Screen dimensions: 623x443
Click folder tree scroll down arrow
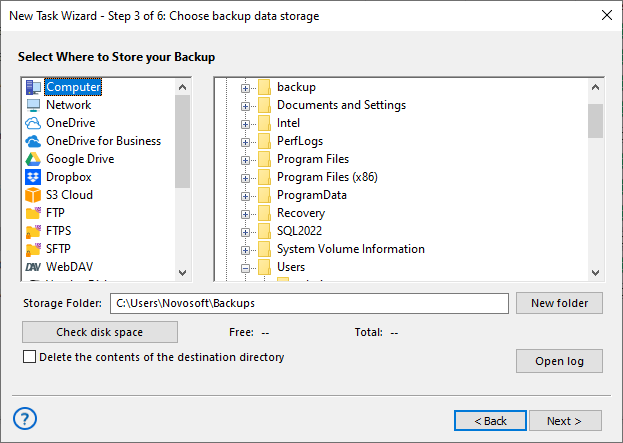tap(595, 273)
